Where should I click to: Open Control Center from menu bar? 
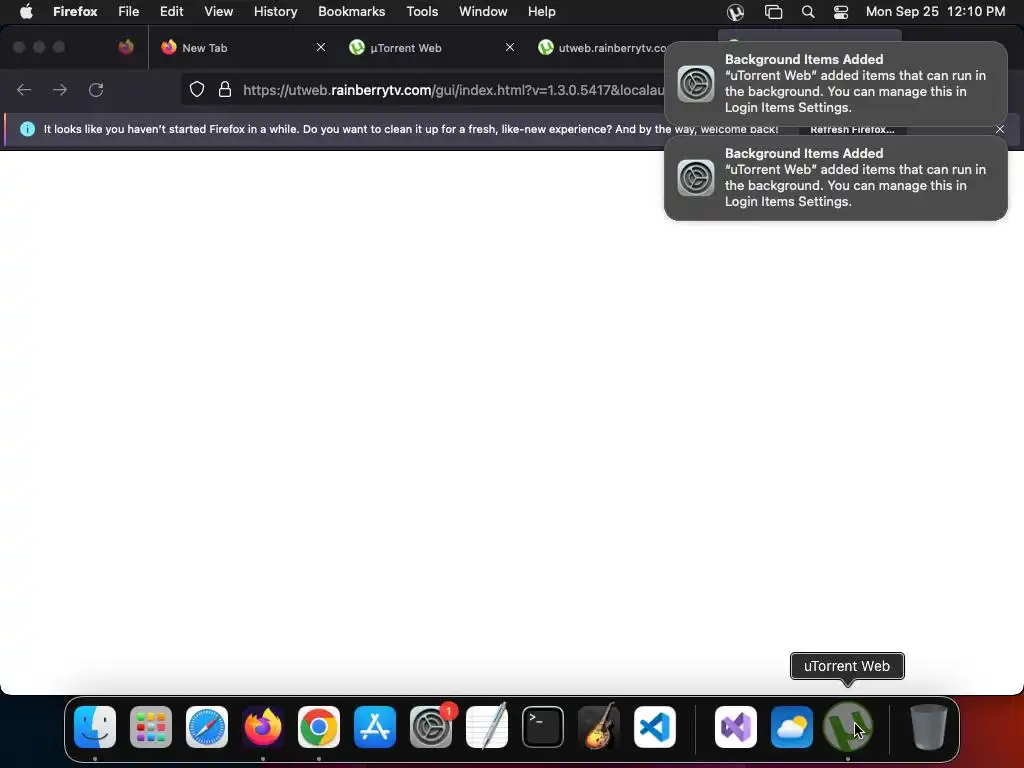pyautogui.click(x=841, y=12)
